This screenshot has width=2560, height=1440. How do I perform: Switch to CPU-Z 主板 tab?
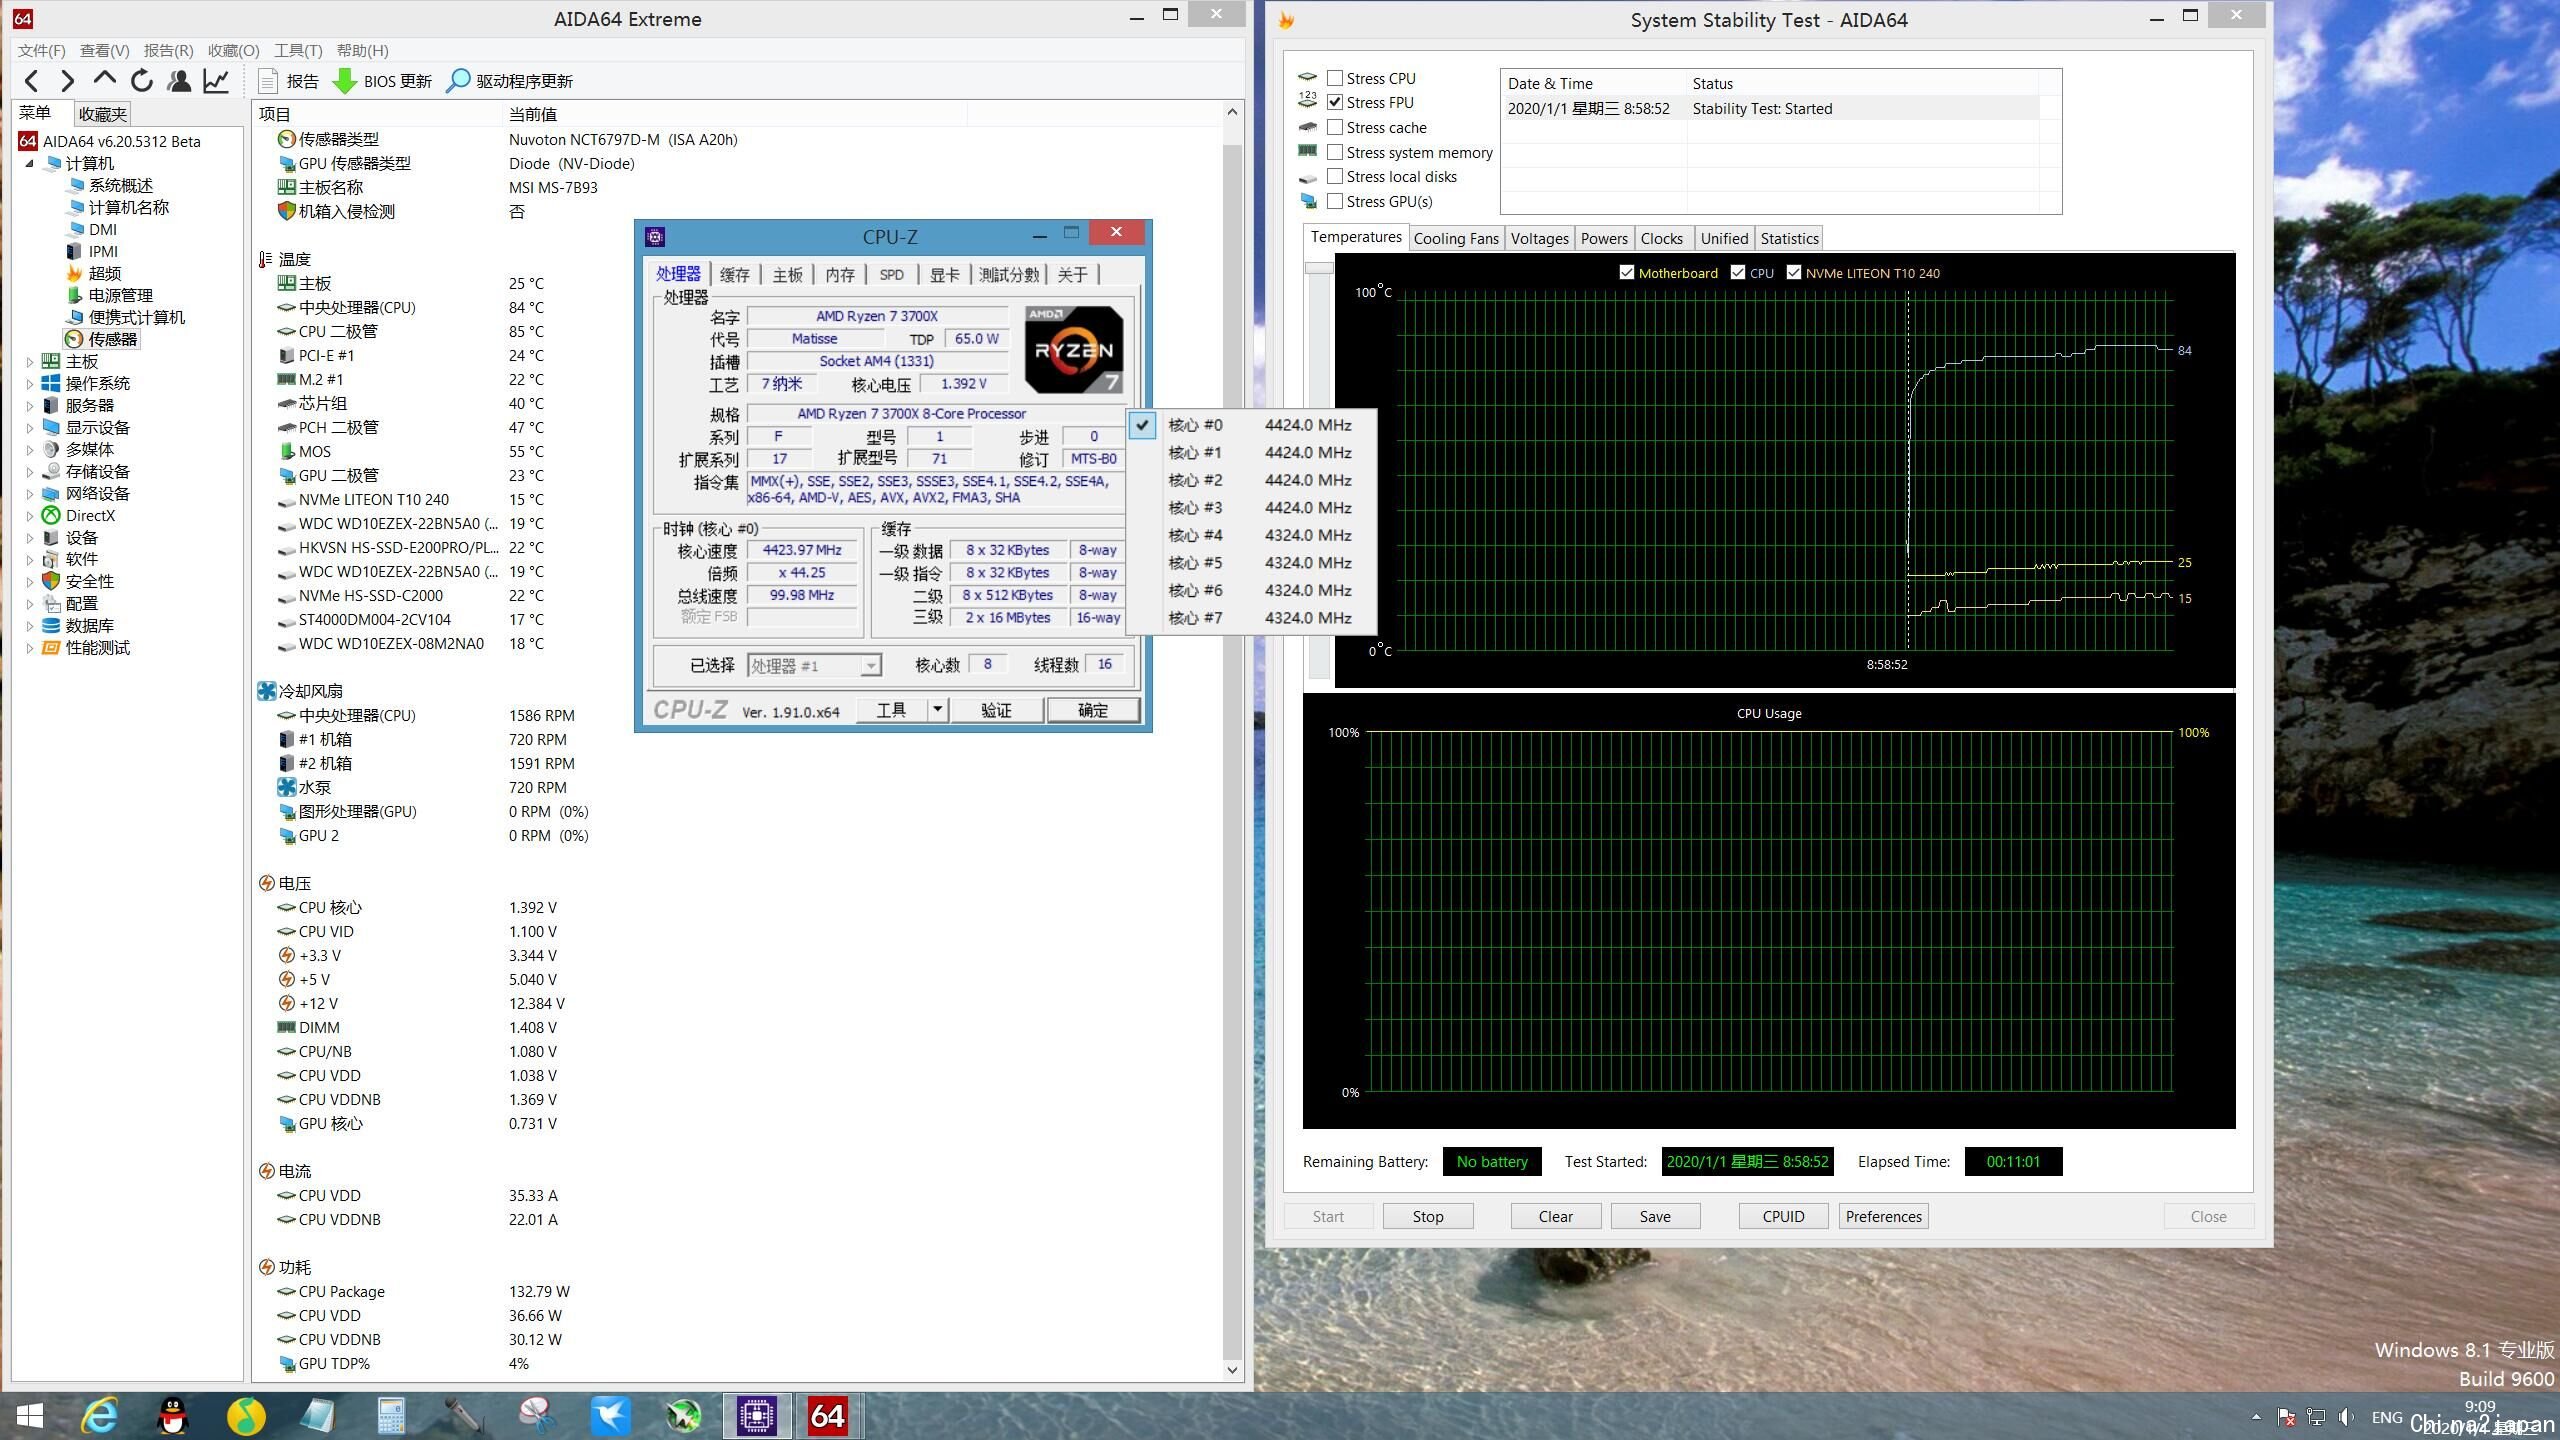pyautogui.click(x=787, y=275)
